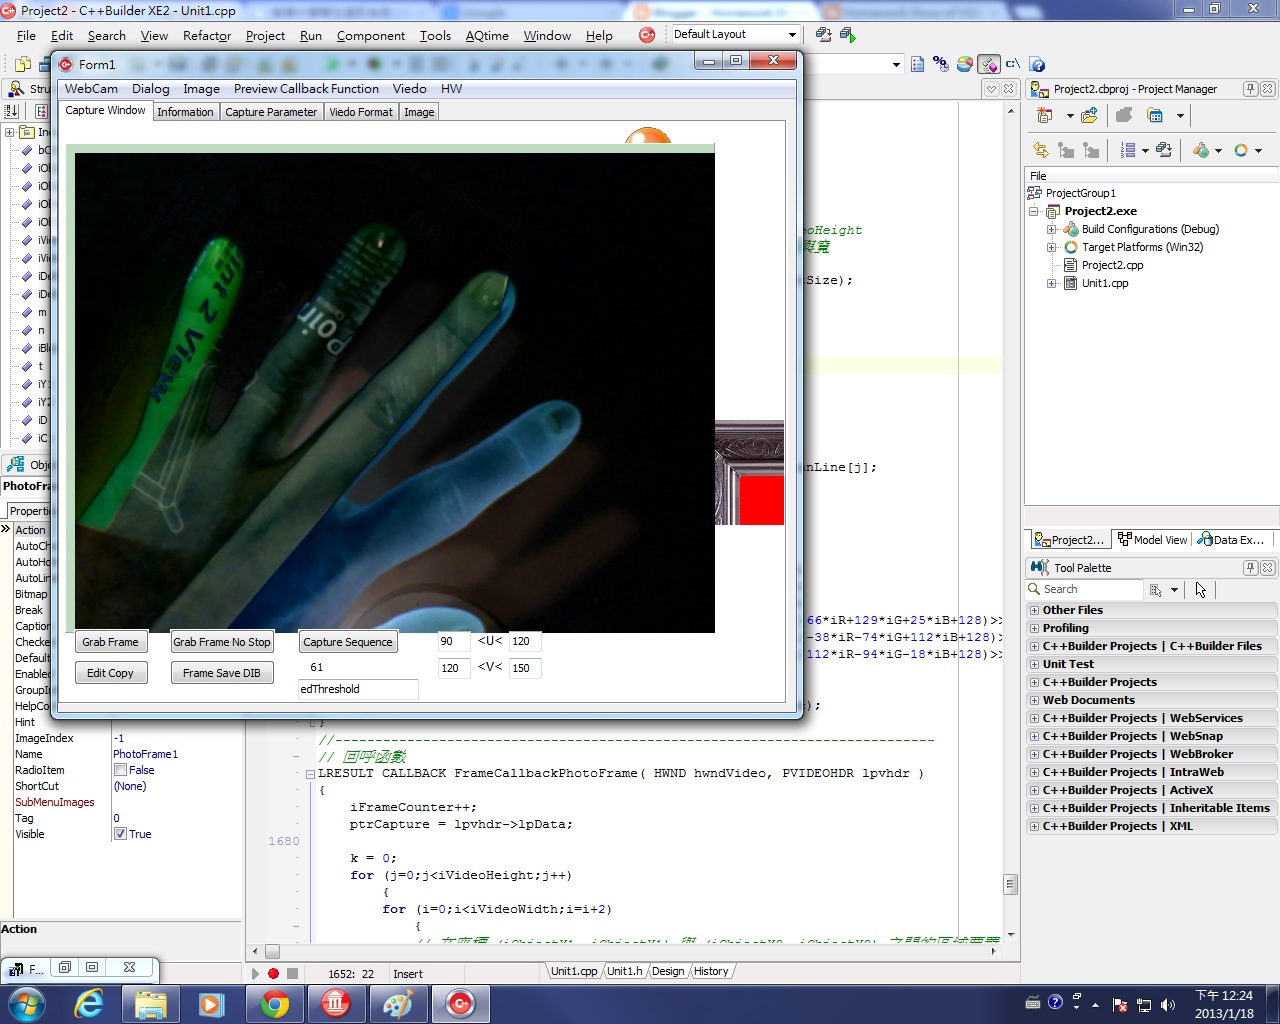Collapse the Project2.exe tree node

point(1034,211)
